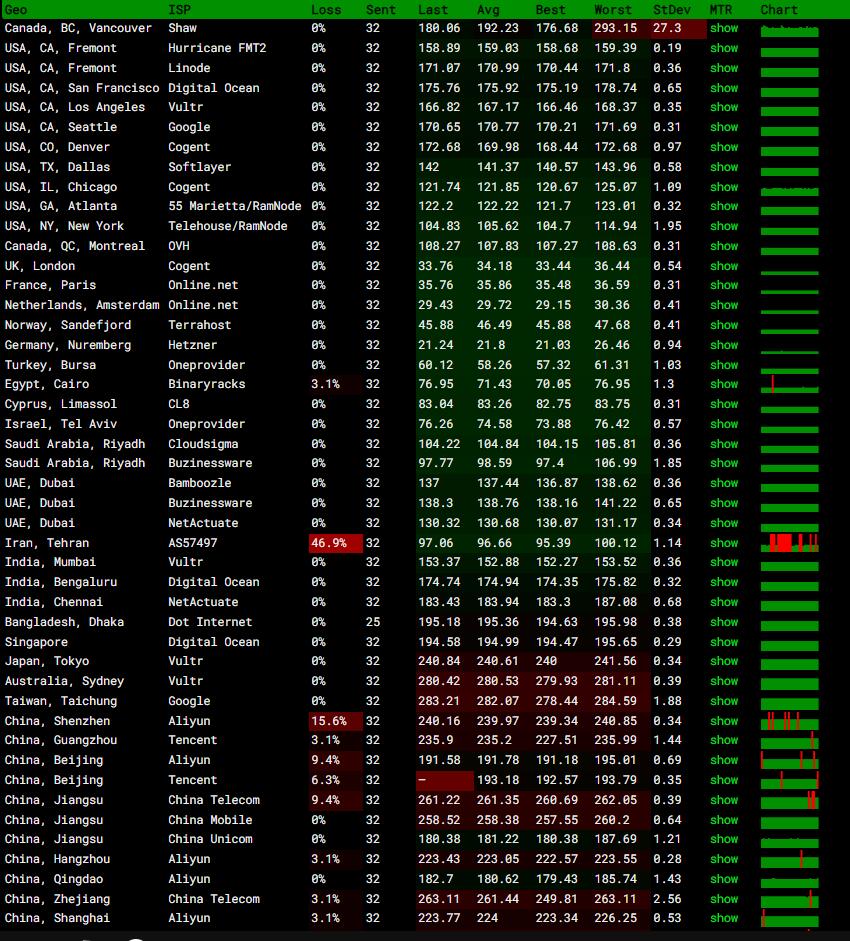
Task: Click the 293.15 worst value for Vancouver
Action: [x=621, y=28]
